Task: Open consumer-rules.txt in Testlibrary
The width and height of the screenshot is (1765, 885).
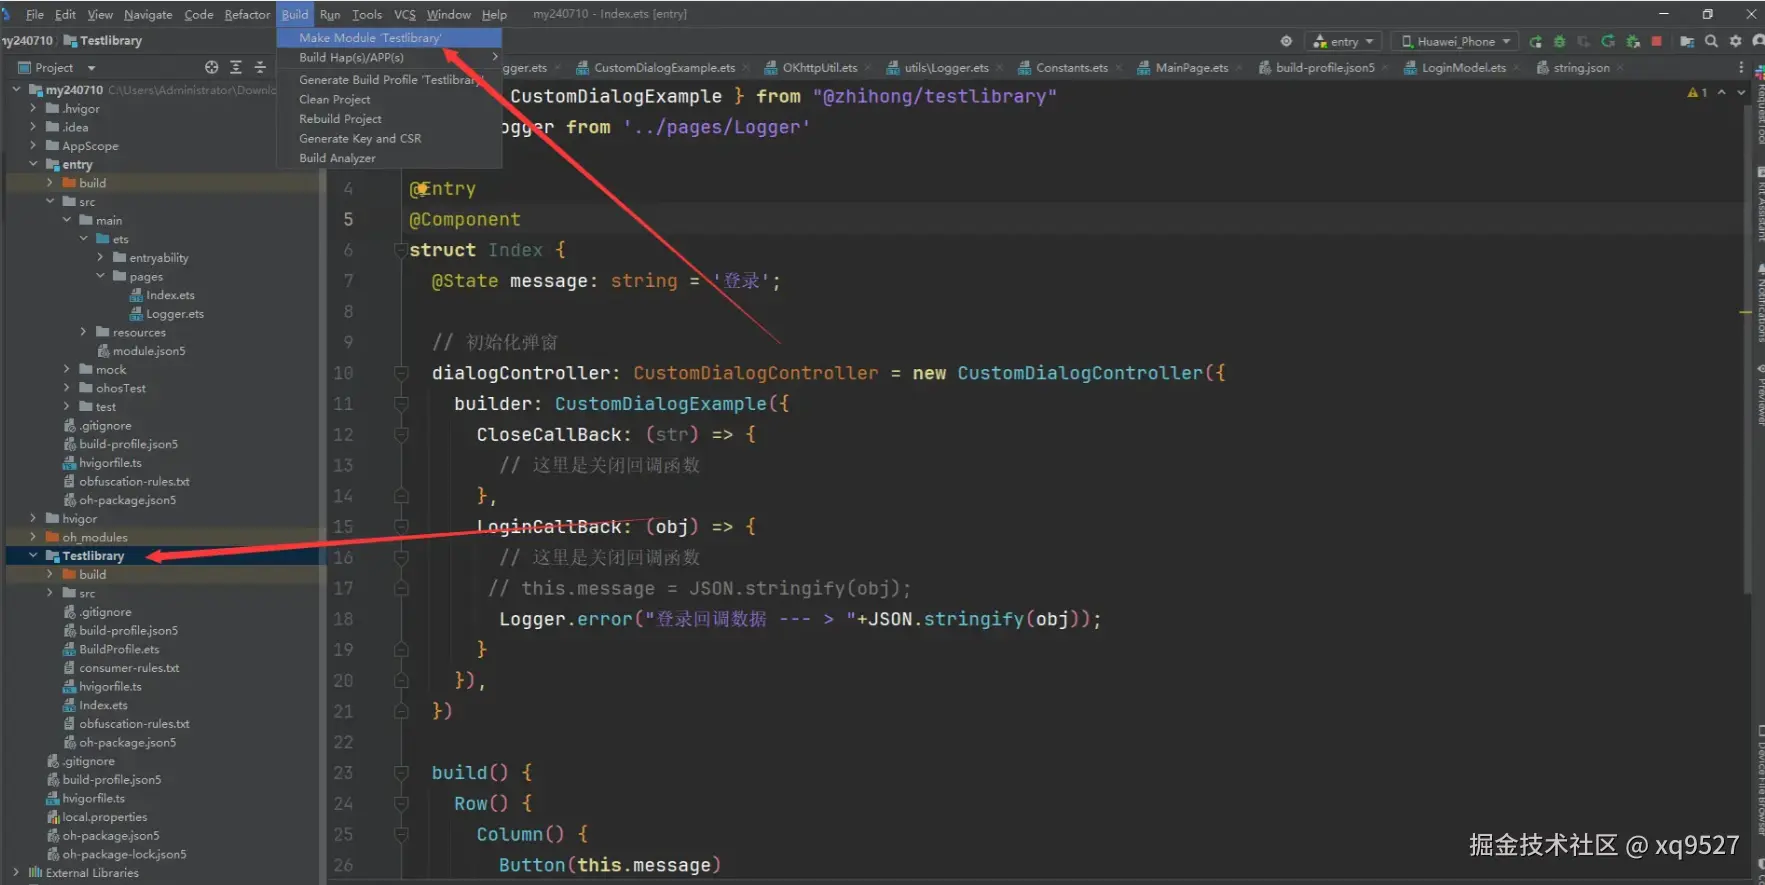Action: [x=129, y=668]
